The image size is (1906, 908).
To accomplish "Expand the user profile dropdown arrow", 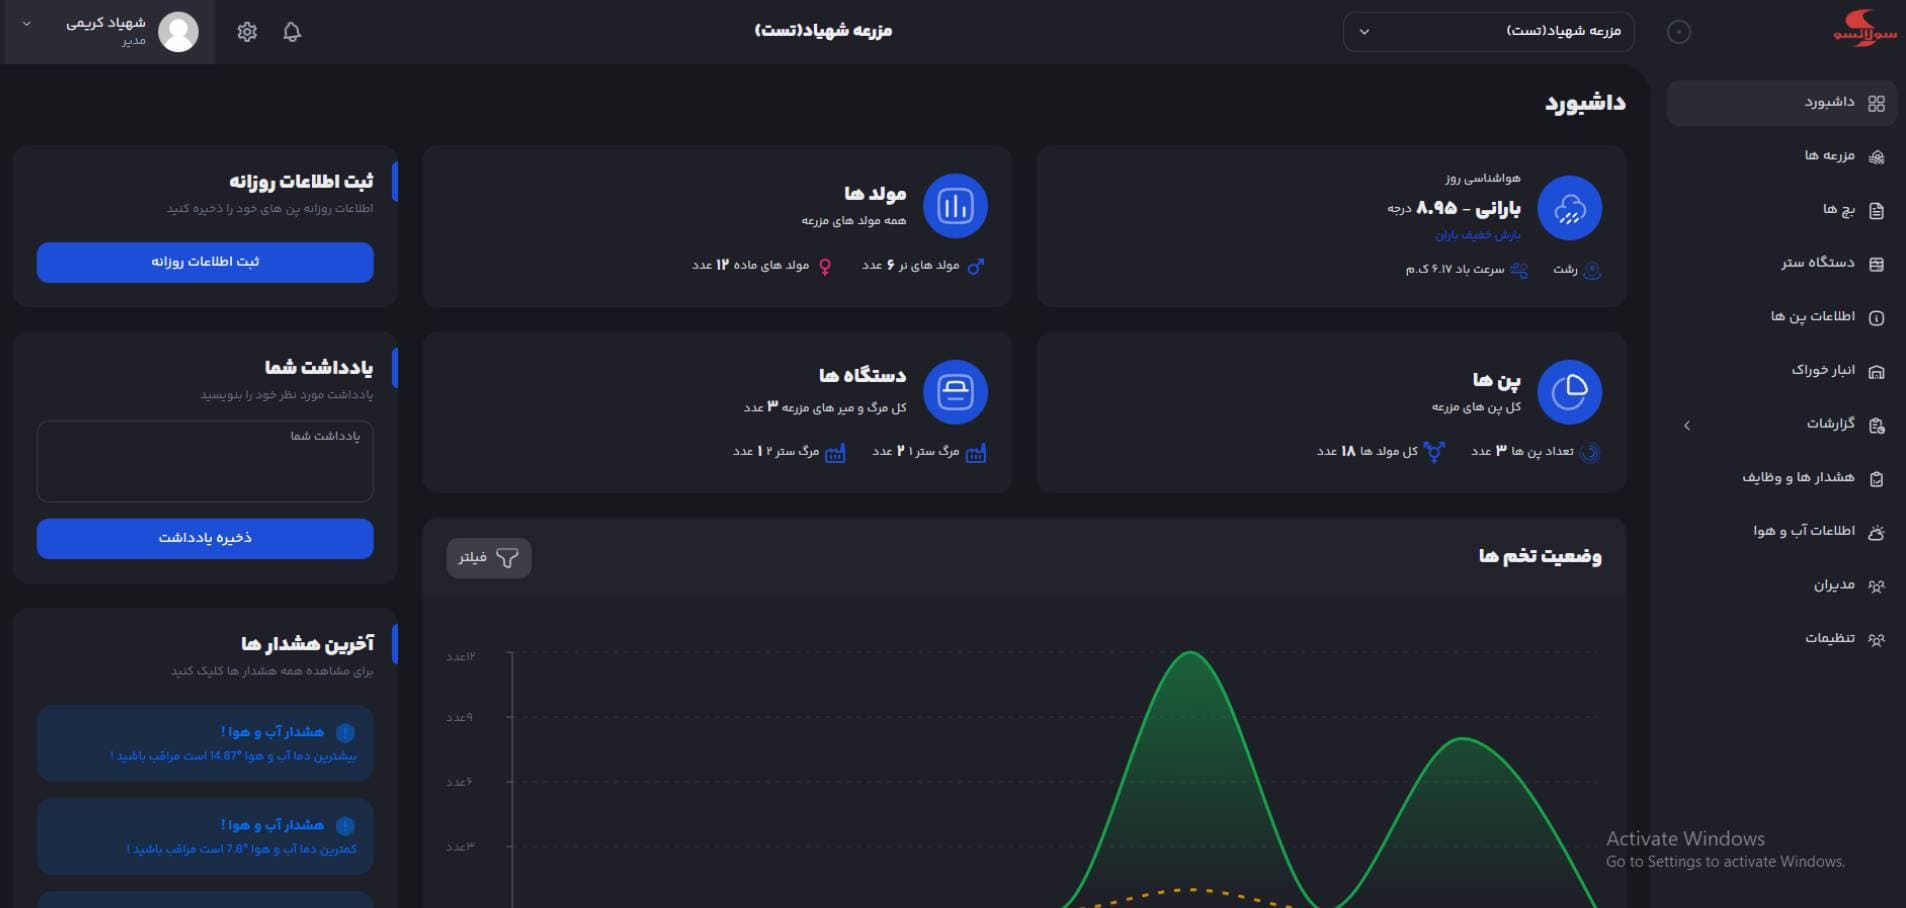I will coord(27,24).
